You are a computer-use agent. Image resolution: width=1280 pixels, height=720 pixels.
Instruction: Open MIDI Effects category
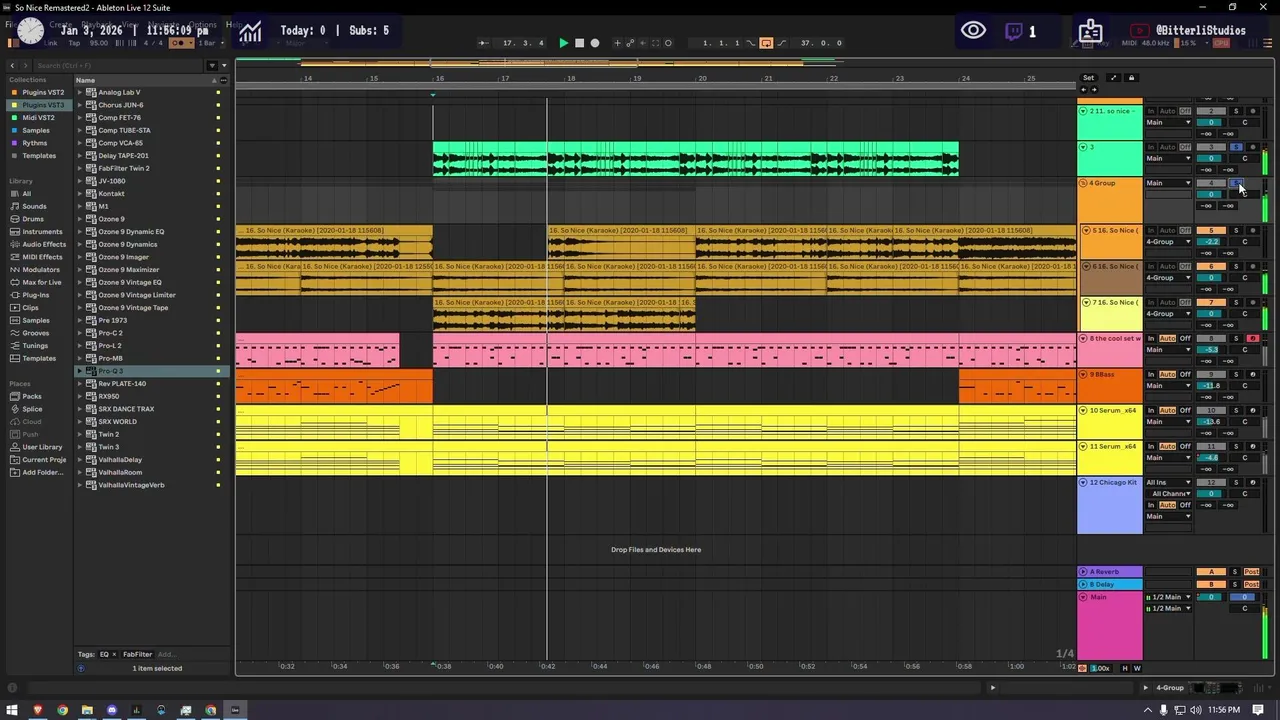(41, 257)
